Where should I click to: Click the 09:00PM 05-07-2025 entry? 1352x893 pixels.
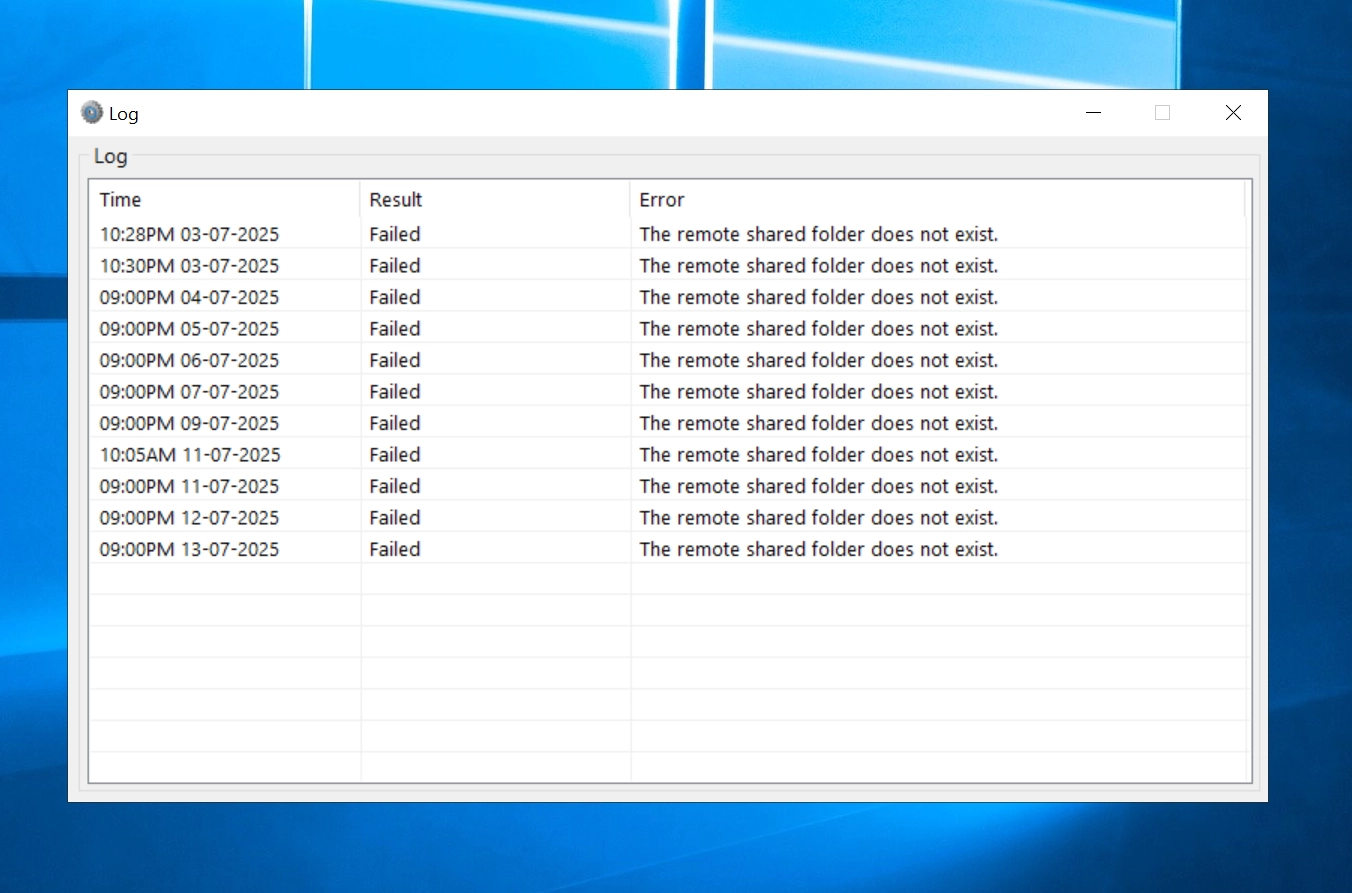[189, 329]
